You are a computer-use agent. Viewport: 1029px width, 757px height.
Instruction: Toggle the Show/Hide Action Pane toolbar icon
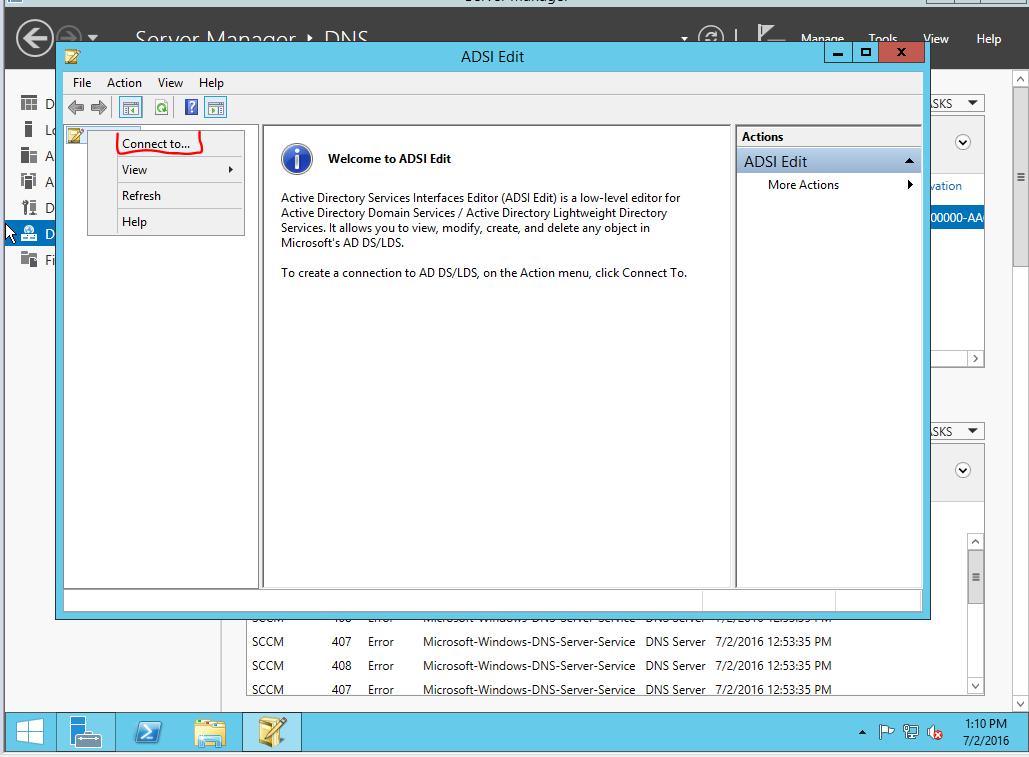coord(215,107)
